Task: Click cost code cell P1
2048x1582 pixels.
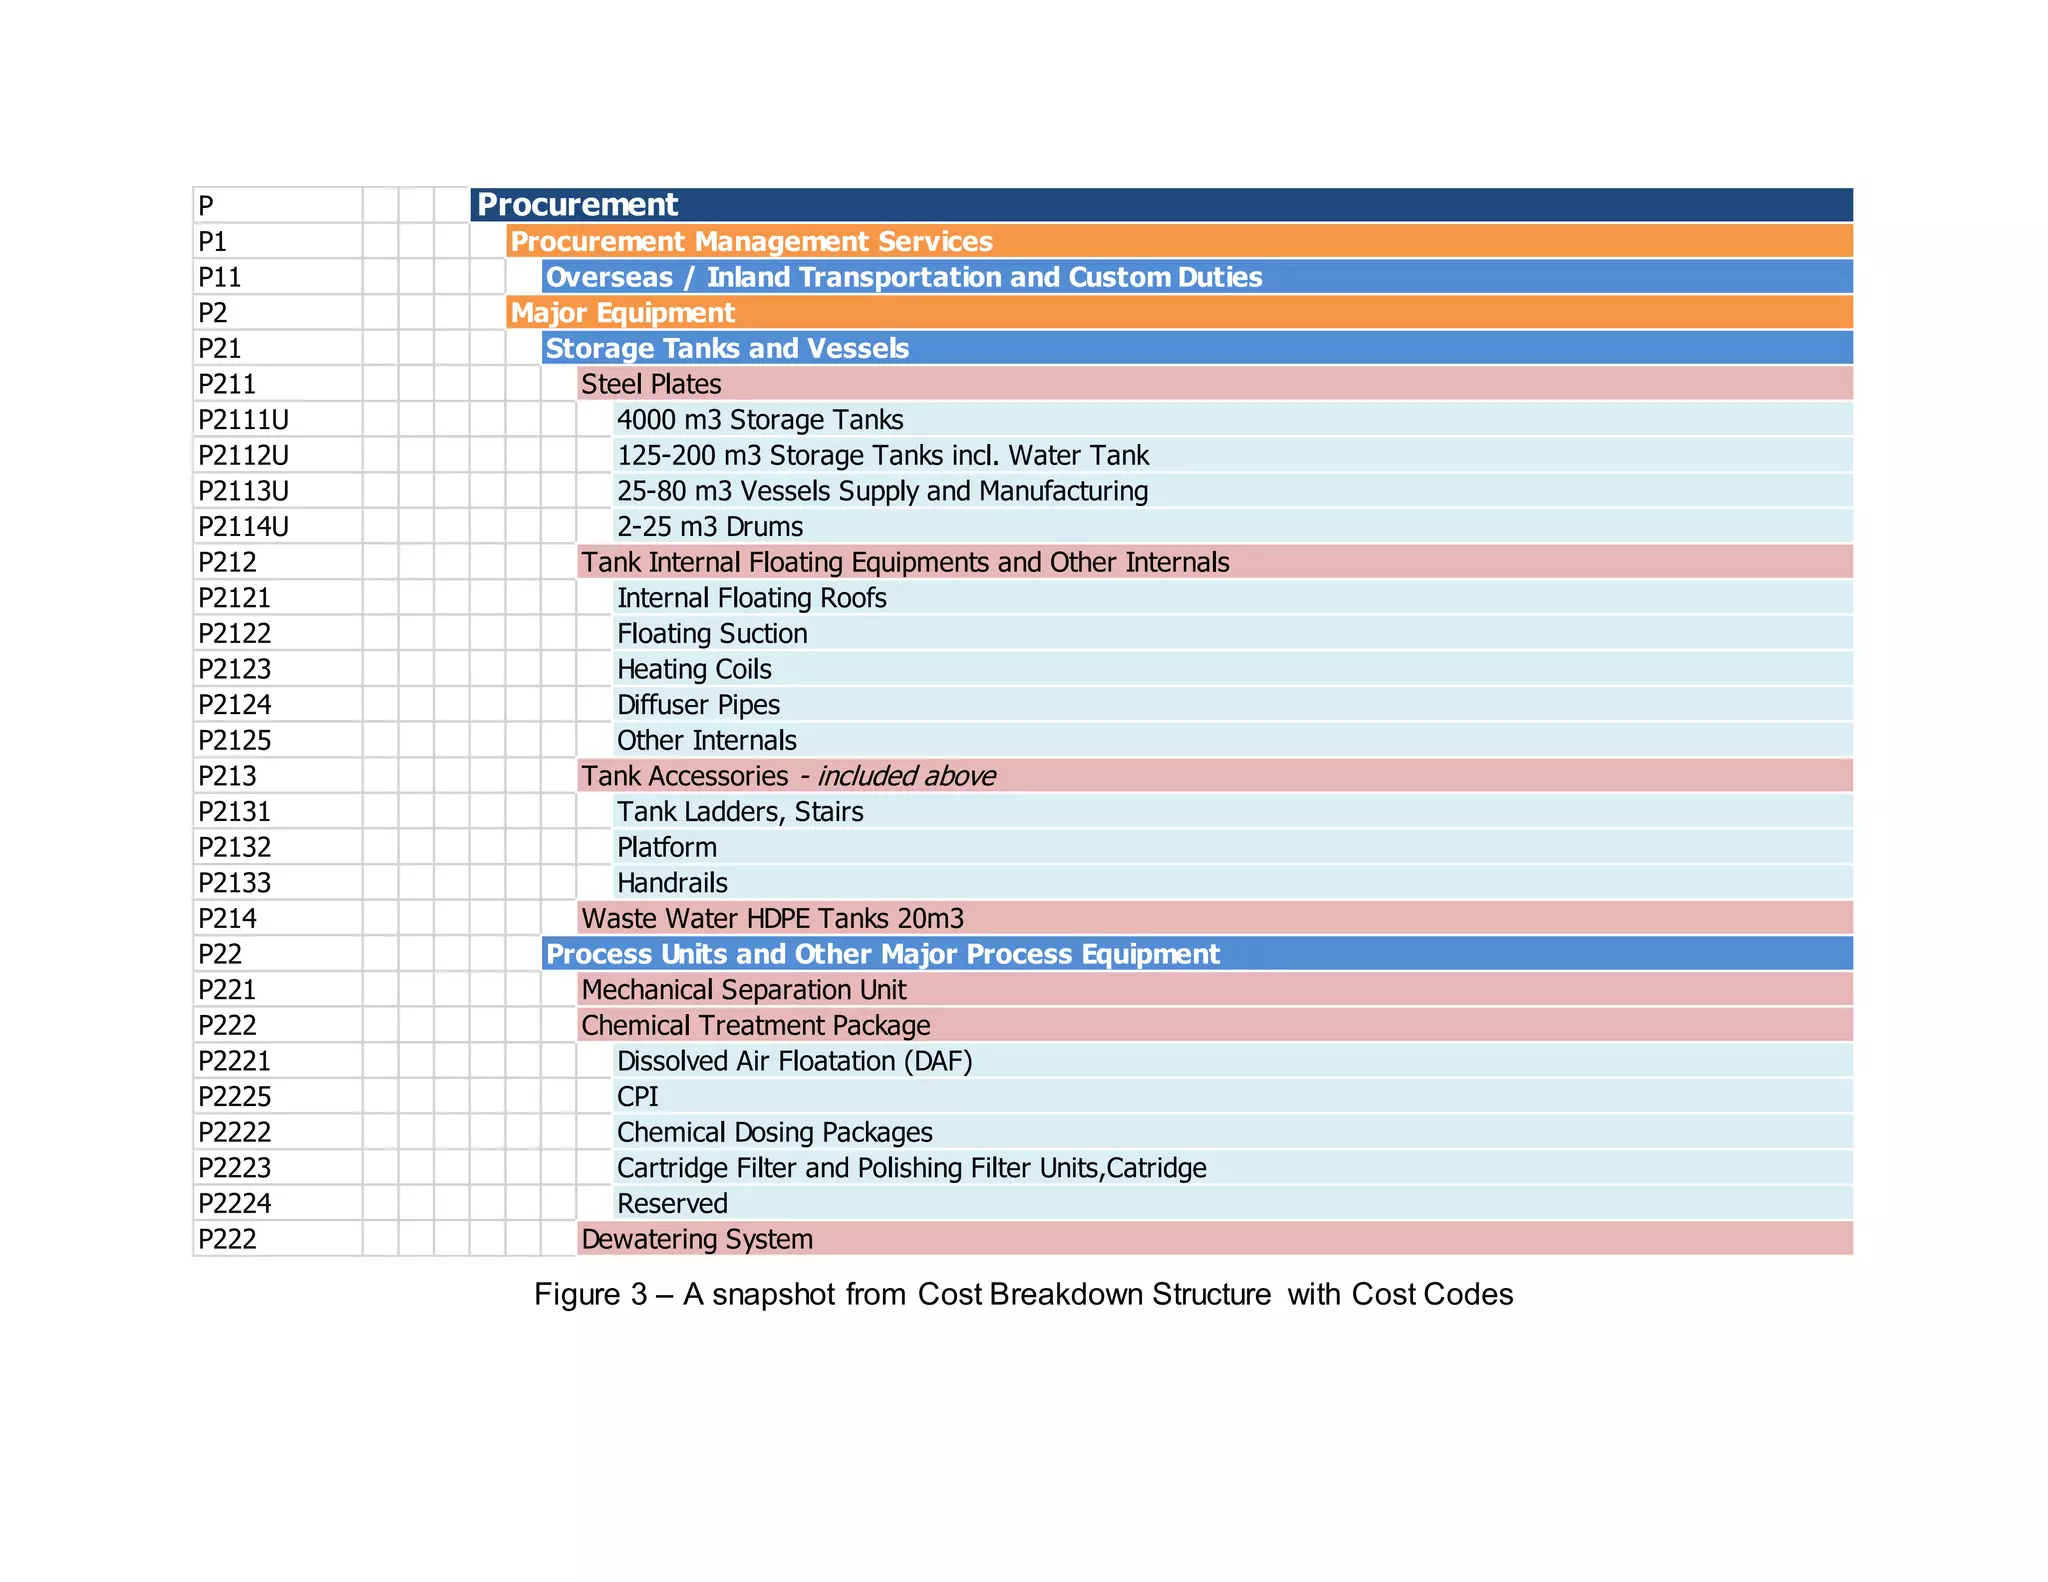Action: point(278,241)
